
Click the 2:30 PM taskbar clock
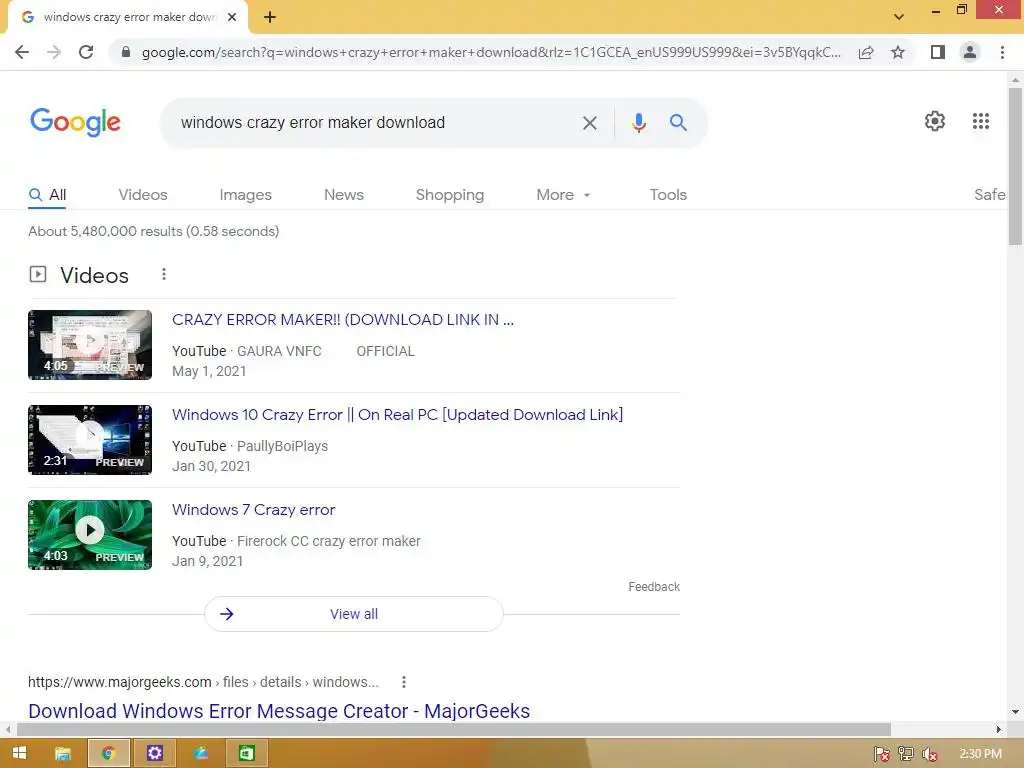click(x=980, y=754)
